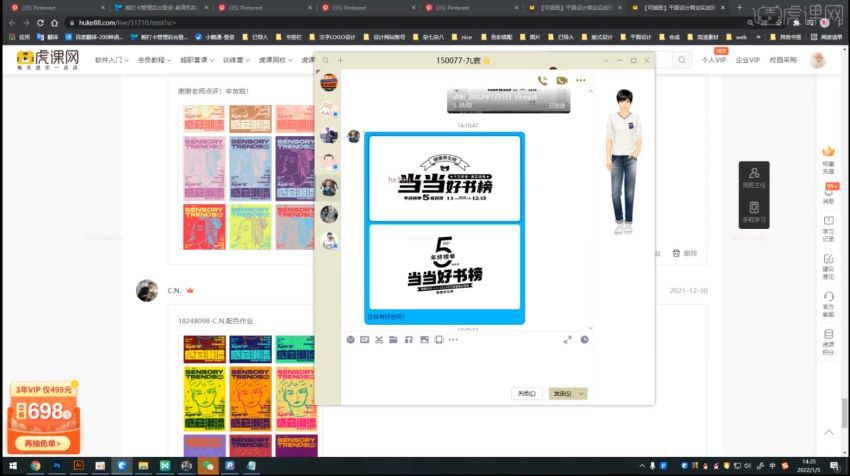This screenshot has width=850, height=476.
Task: Open the 文字LOGO设计 bookmark folder
Action: [x=332, y=37]
